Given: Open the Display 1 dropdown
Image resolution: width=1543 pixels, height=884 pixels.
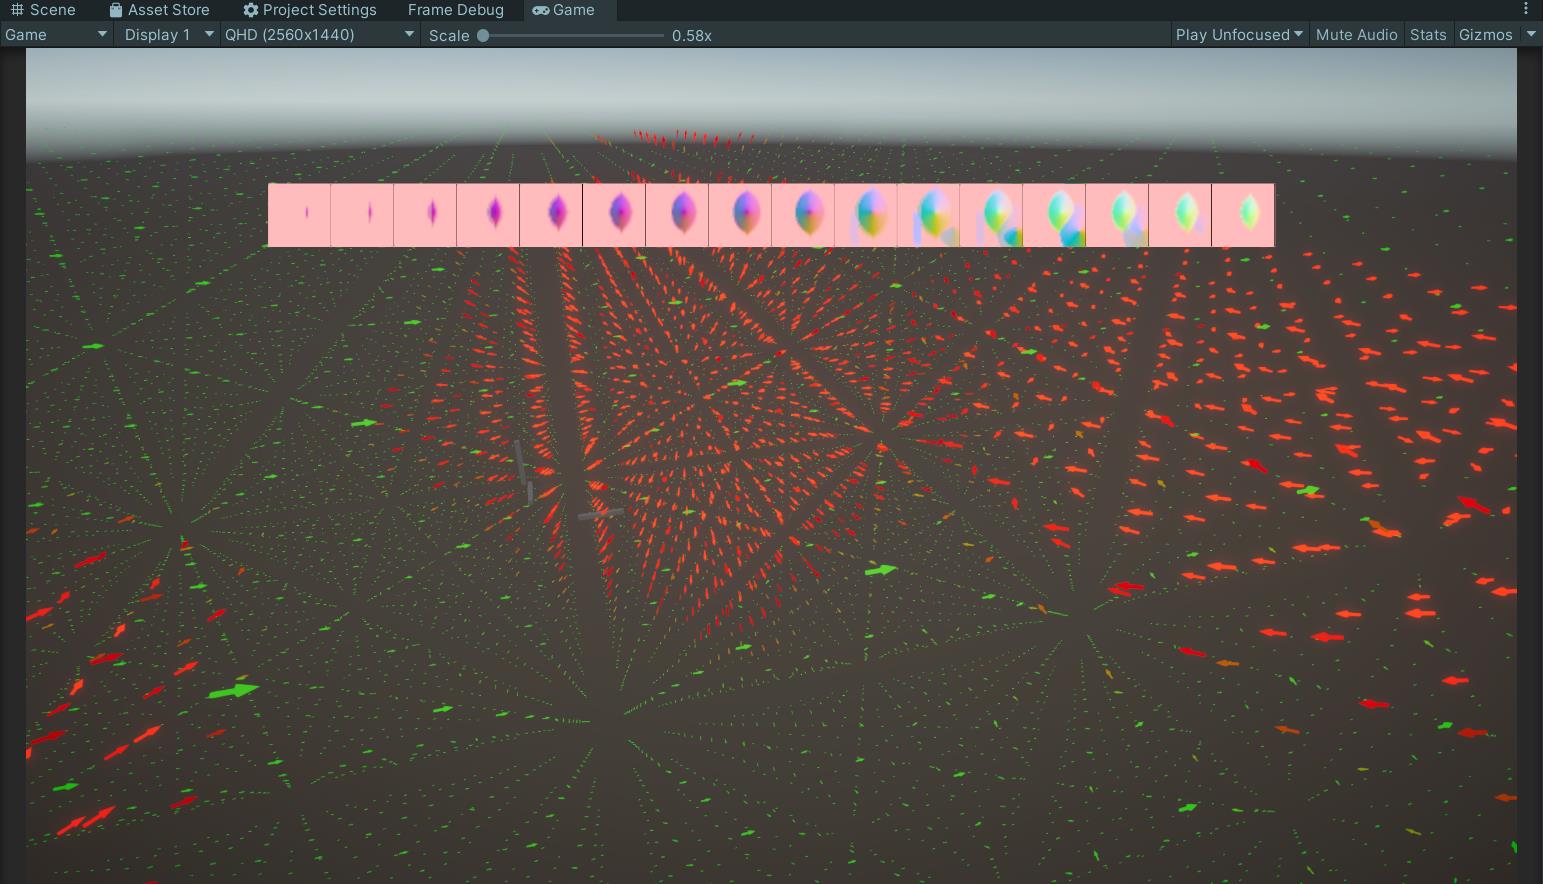Looking at the screenshot, I should [168, 34].
